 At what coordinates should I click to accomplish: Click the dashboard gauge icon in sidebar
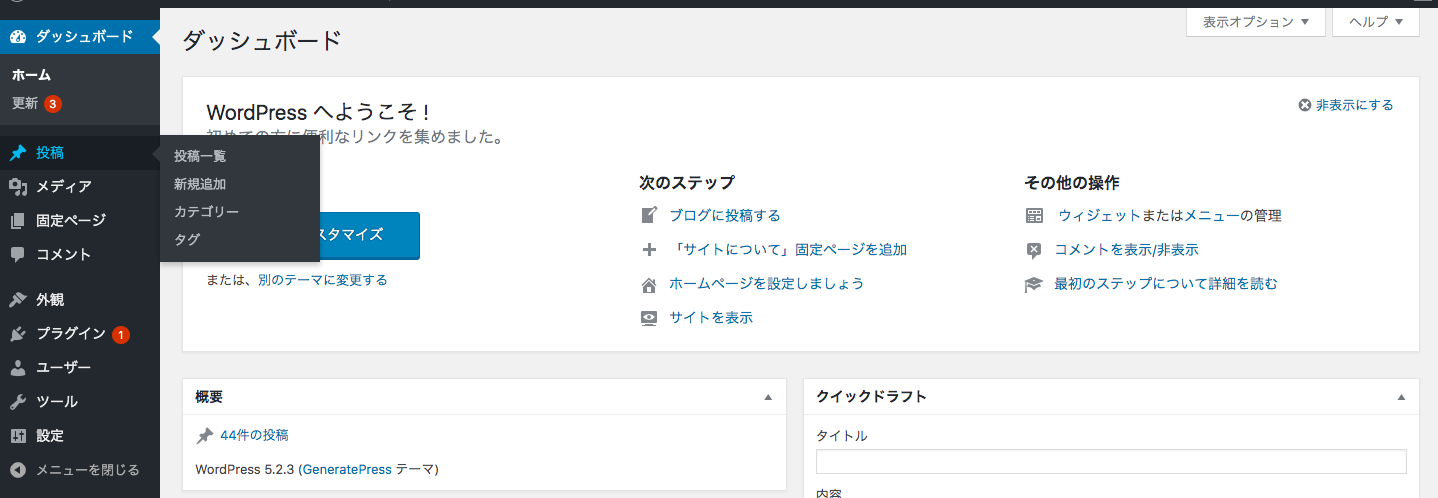pos(18,37)
